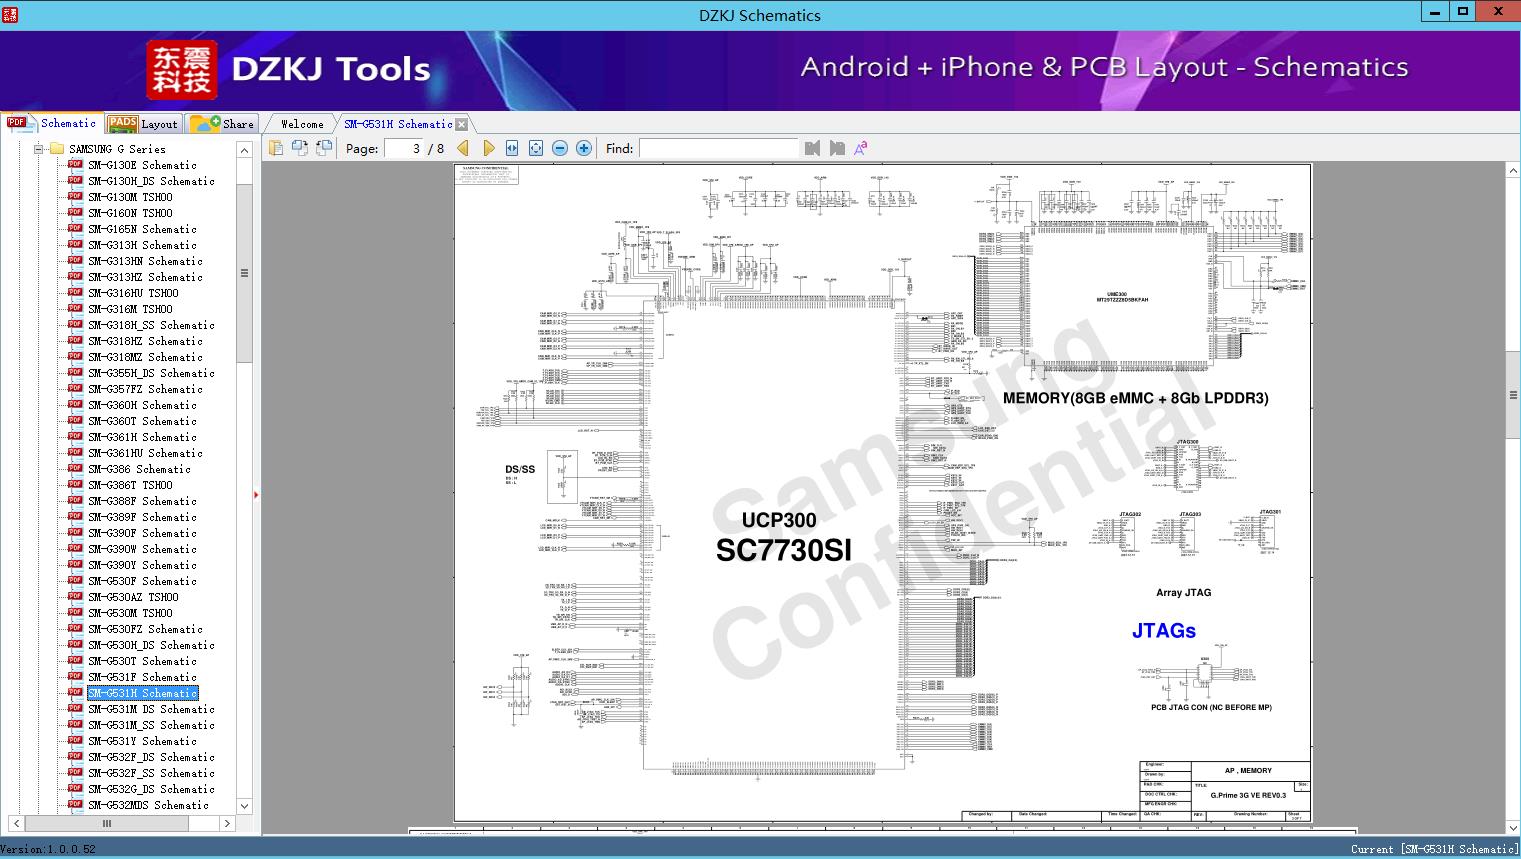This screenshot has height=859, width=1521.
Task: Click the copy page icon in the viewer toolbar
Action: [x=275, y=148]
